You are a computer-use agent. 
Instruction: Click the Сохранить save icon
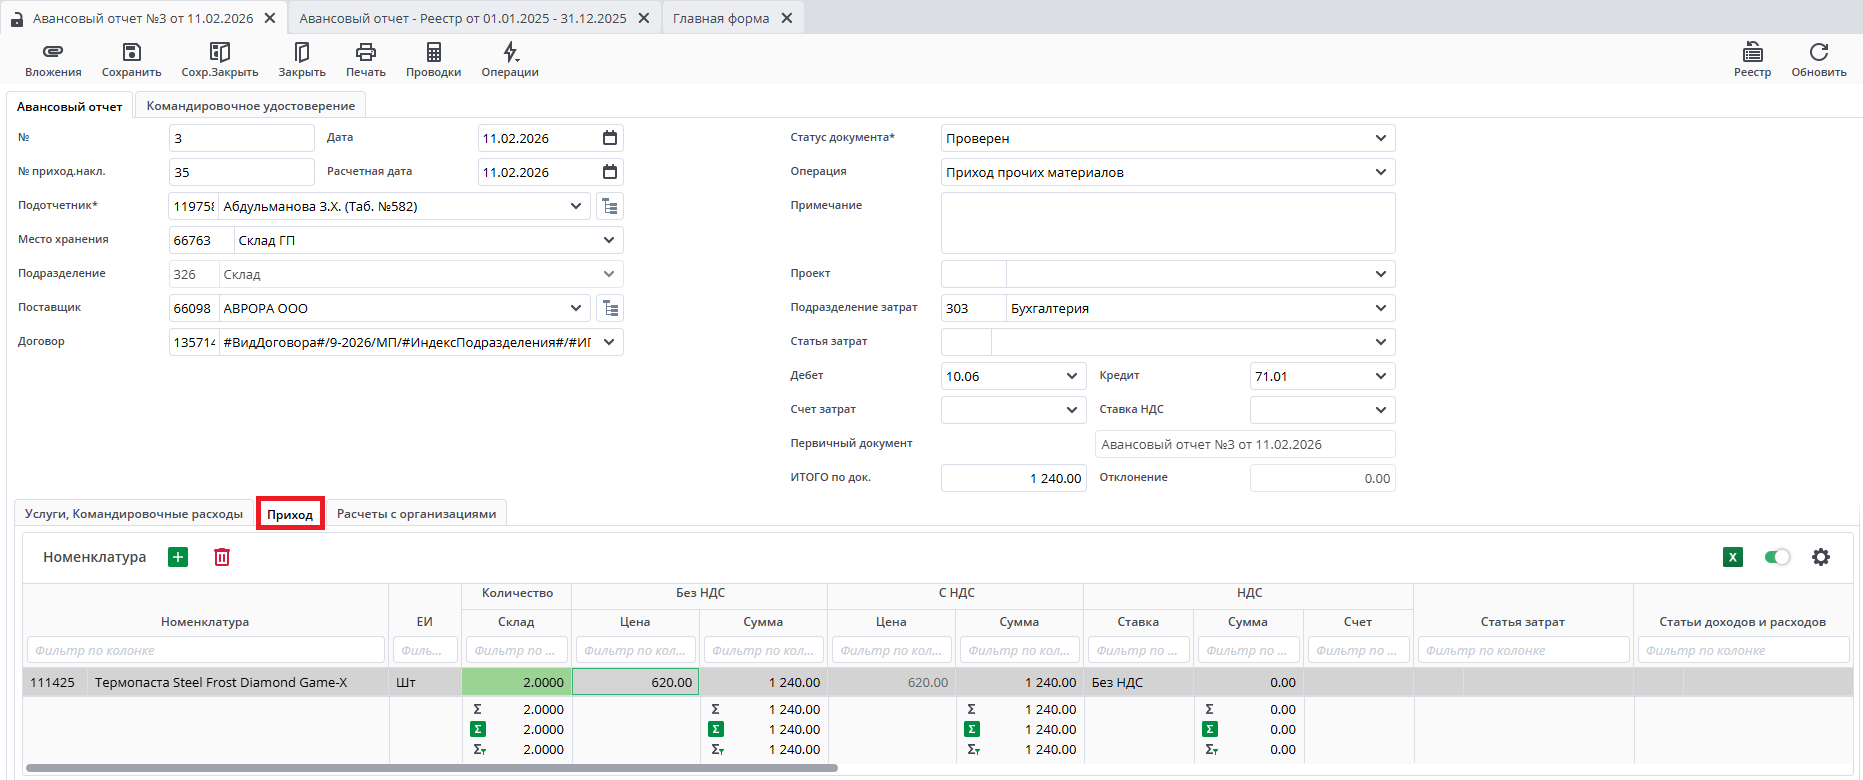[x=131, y=52]
